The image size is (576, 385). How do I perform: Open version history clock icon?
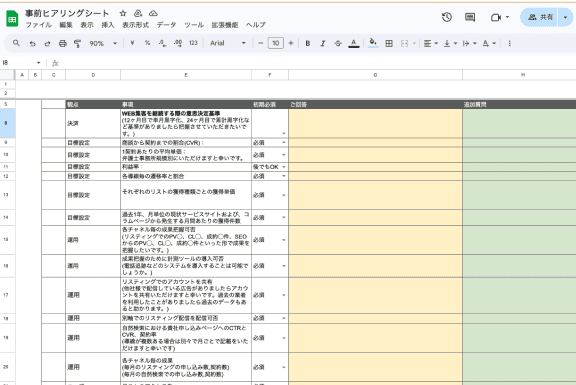pyautogui.click(x=447, y=17)
